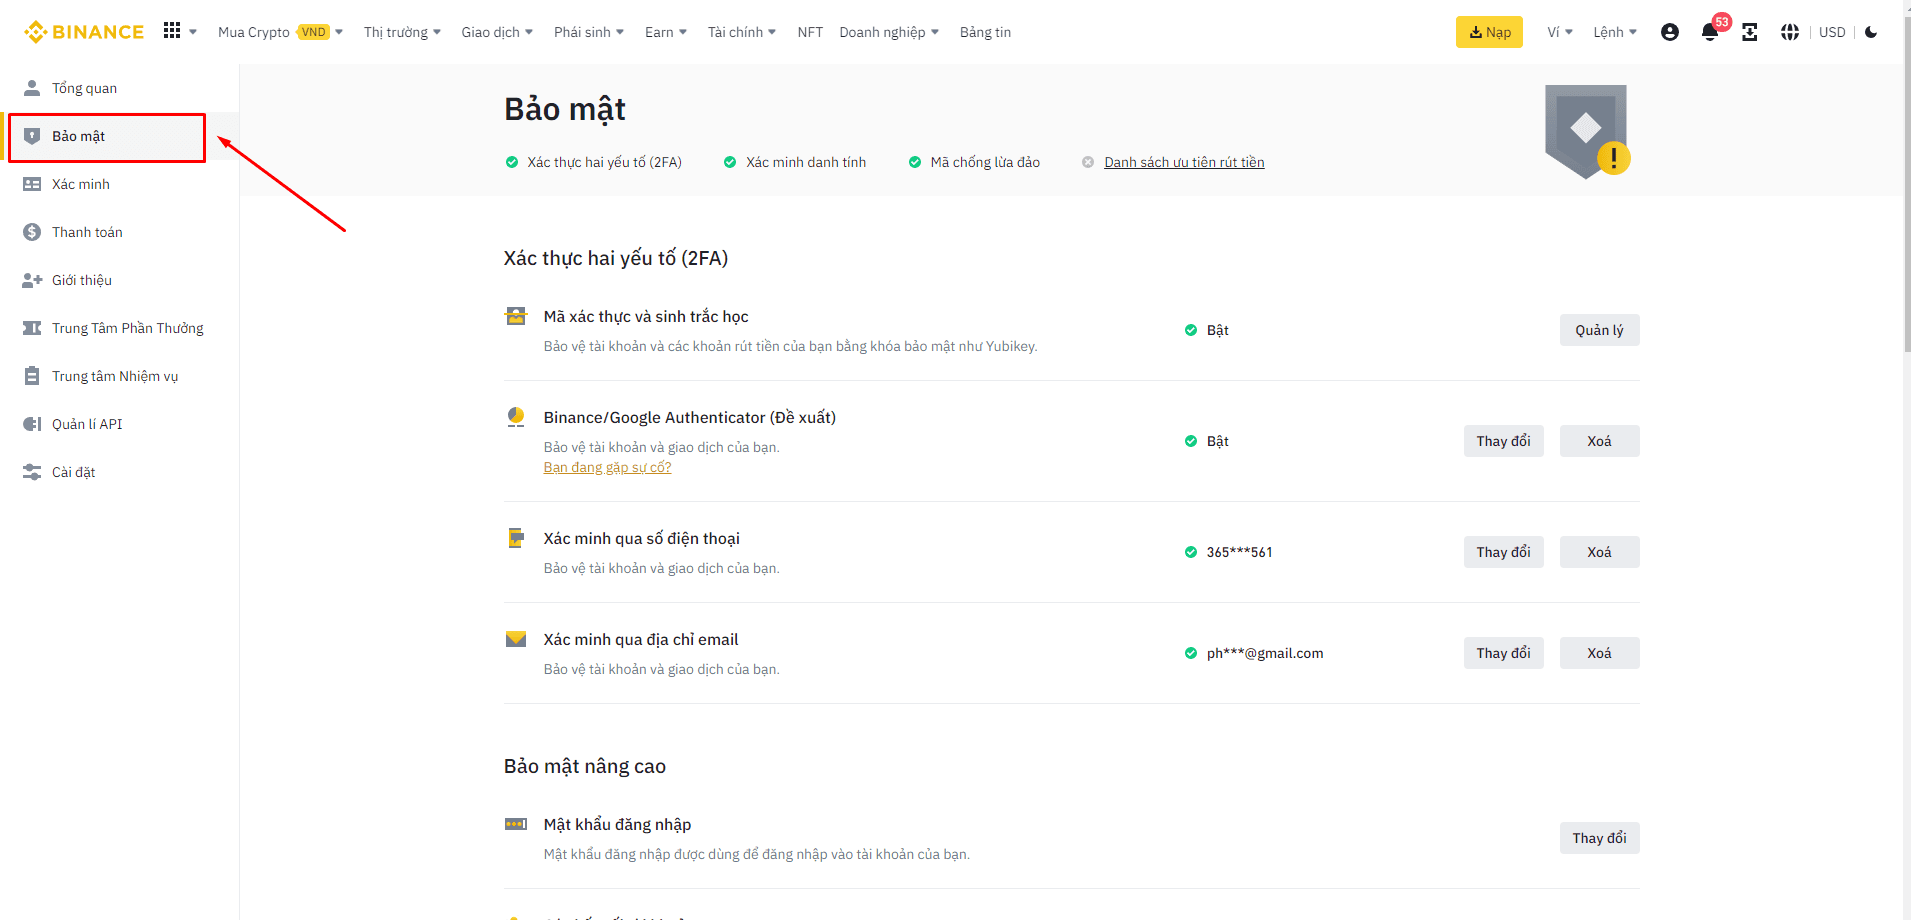Click Xoá for Google Authenticator
Image resolution: width=1911 pixels, height=920 pixels.
pyautogui.click(x=1599, y=441)
